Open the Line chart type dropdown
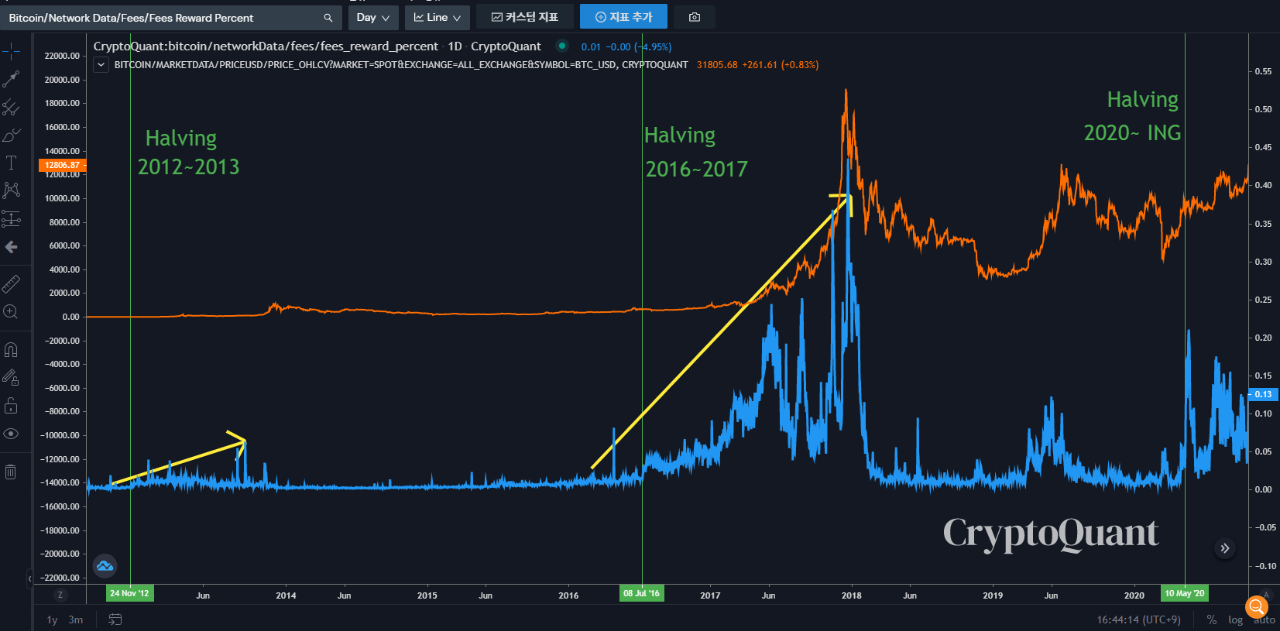This screenshot has width=1280, height=631. tap(436, 16)
